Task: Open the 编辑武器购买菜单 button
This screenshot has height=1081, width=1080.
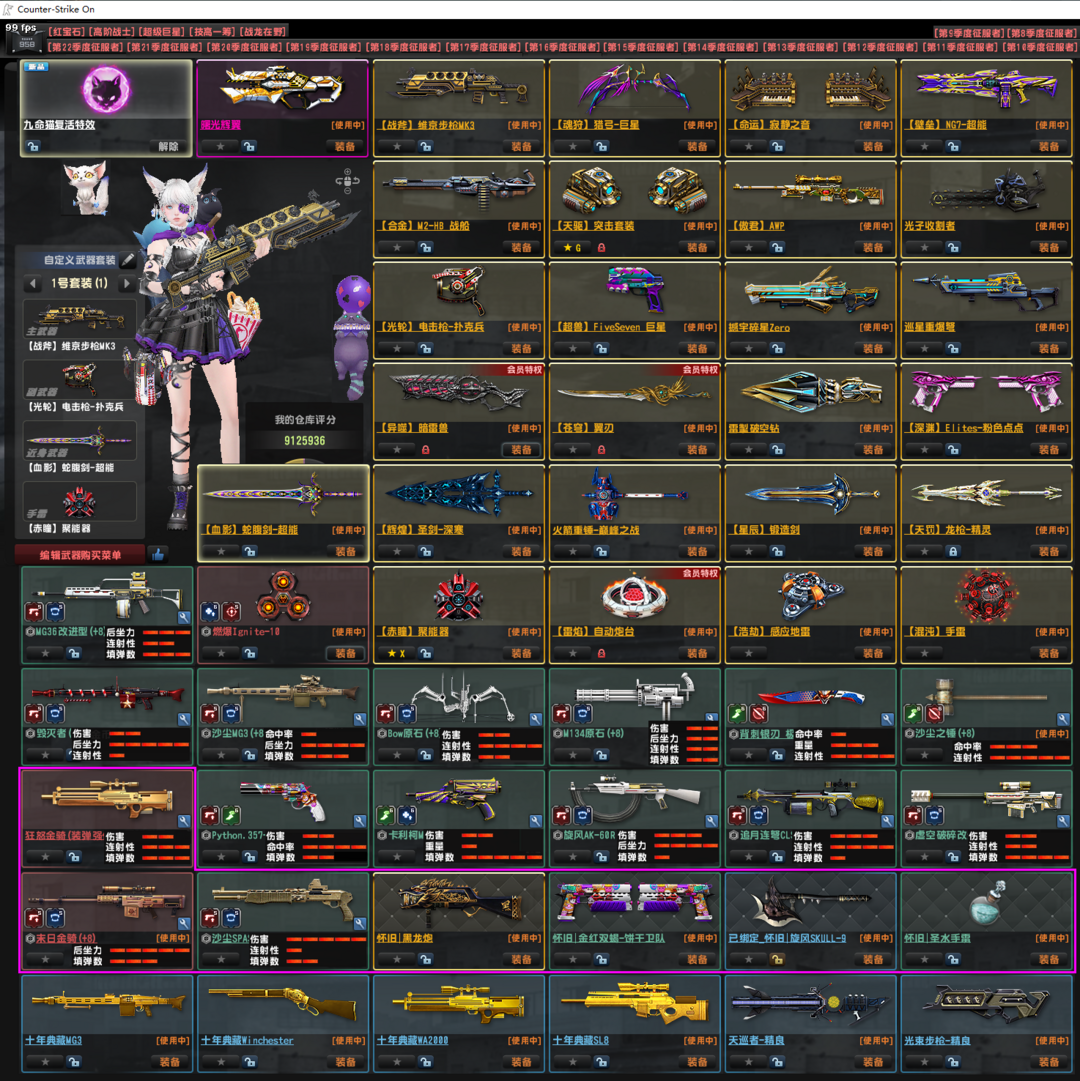Action: 80,555
